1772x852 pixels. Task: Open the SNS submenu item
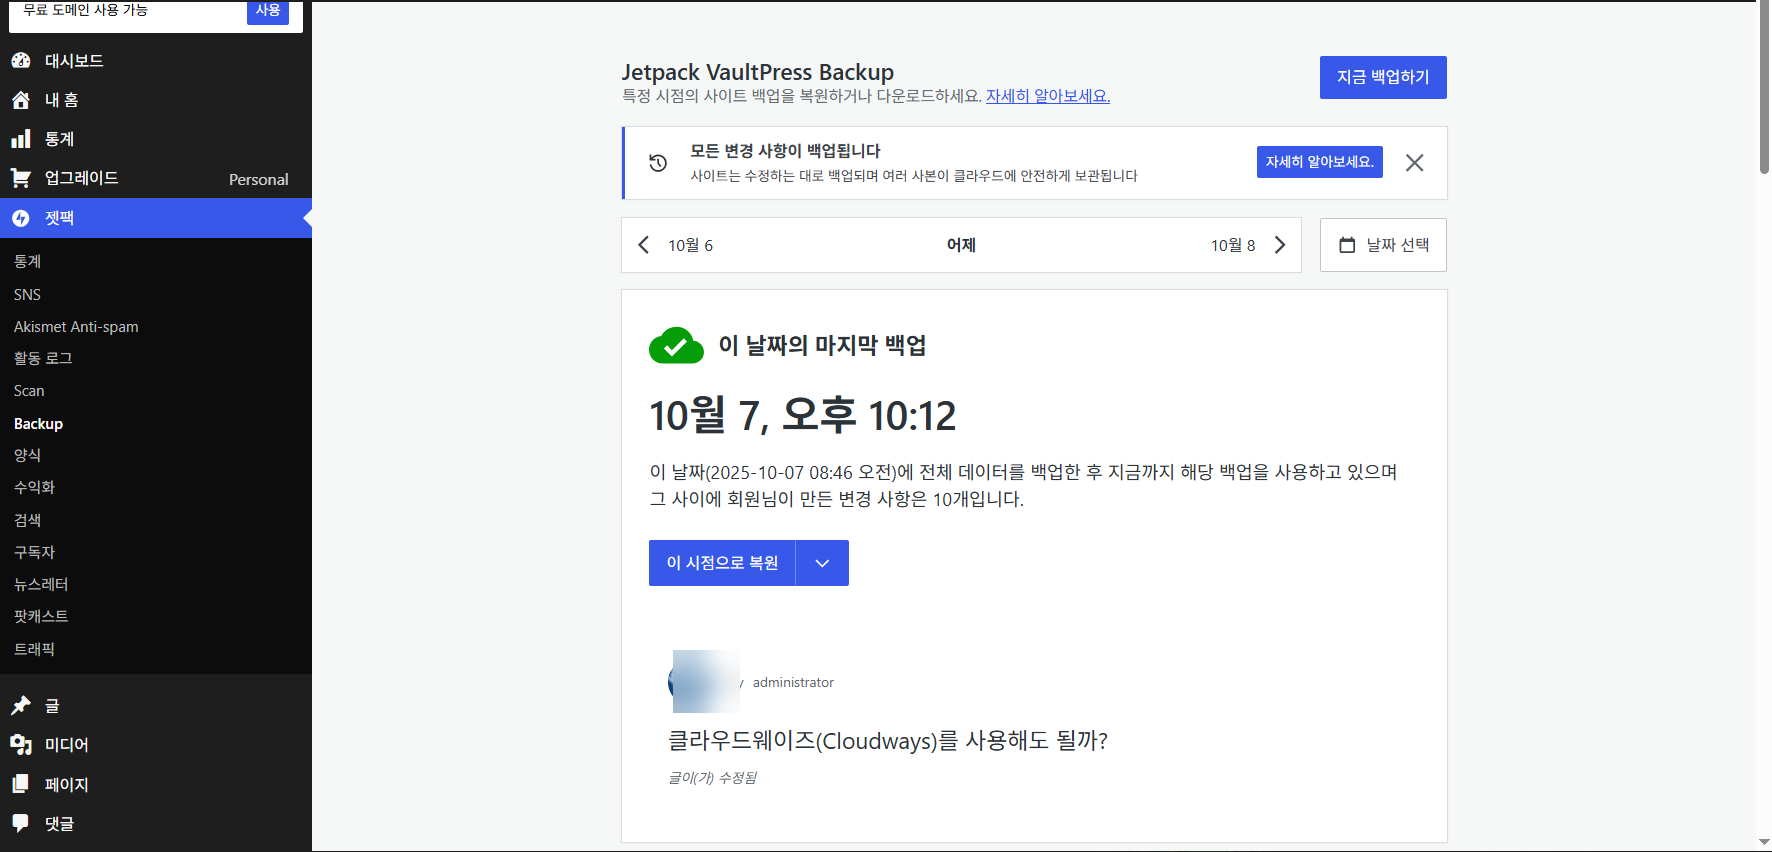(28, 295)
